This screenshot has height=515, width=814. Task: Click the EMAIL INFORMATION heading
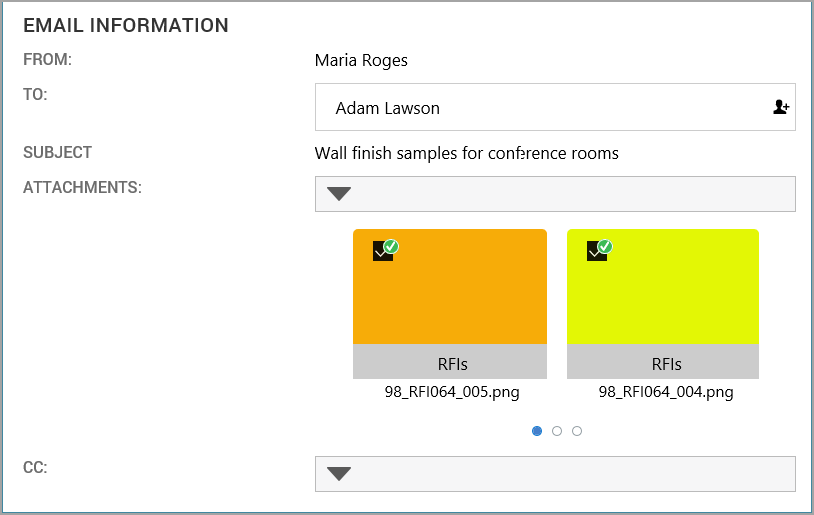pyautogui.click(x=126, y=25)
